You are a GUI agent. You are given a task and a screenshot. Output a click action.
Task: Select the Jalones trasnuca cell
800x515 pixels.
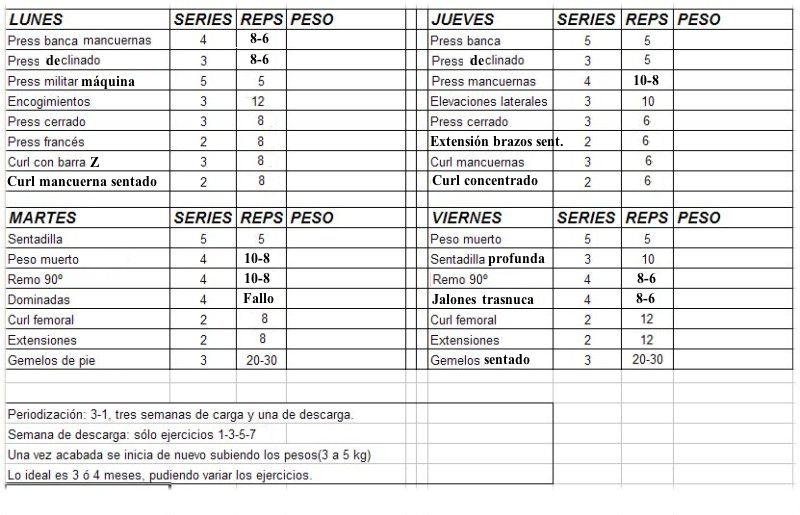point(483,299)
